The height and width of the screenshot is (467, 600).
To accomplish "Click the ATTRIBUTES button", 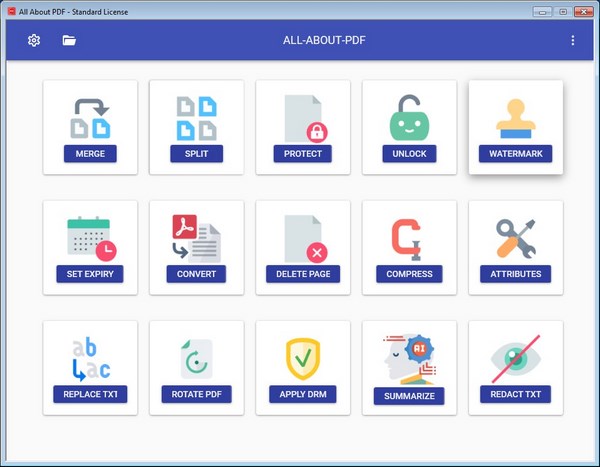I will coord(515,274).
